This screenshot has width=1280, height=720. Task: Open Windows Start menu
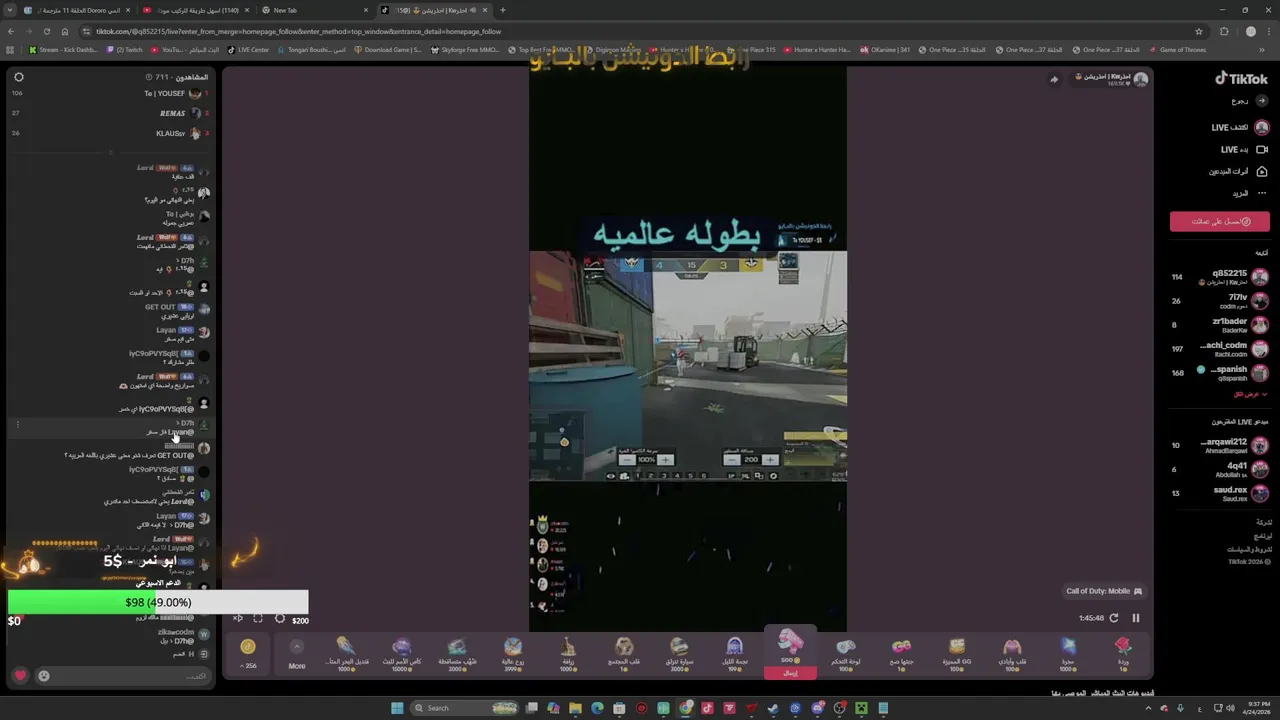(397, 708)
